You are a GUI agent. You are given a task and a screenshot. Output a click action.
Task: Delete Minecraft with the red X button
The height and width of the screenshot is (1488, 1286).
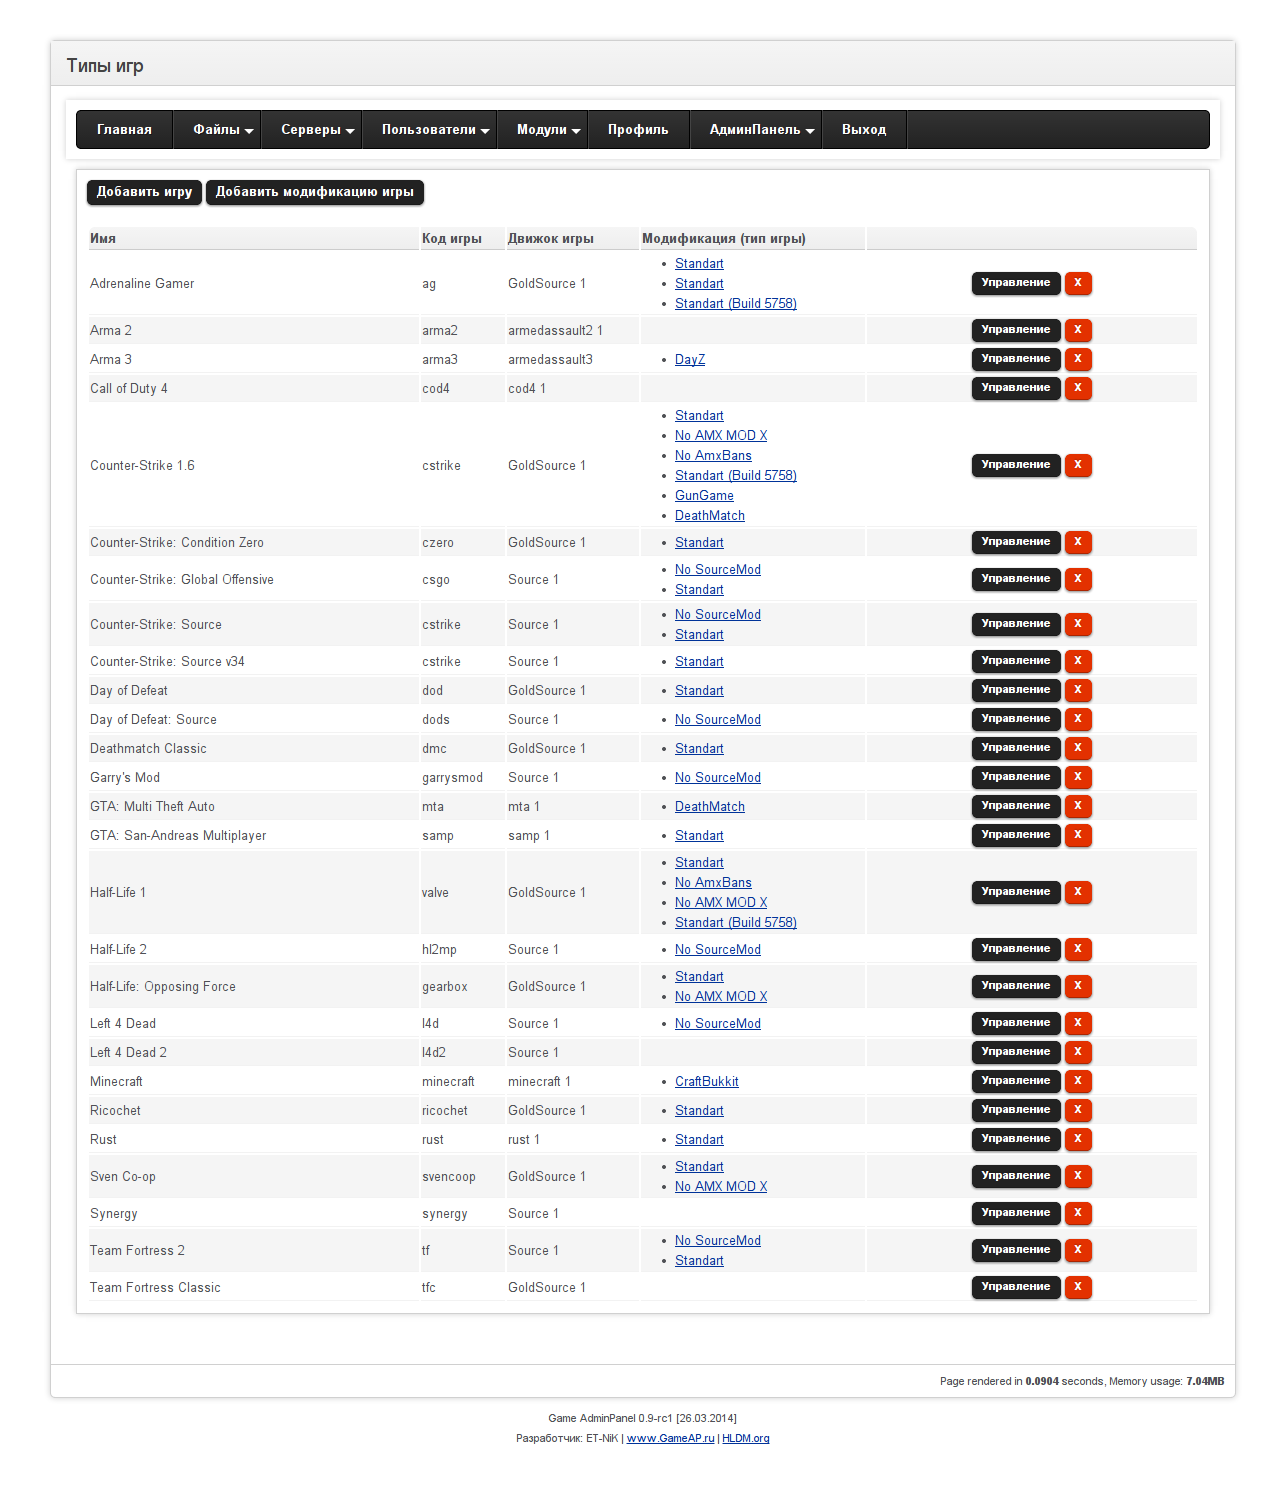click(1078, 1081)
